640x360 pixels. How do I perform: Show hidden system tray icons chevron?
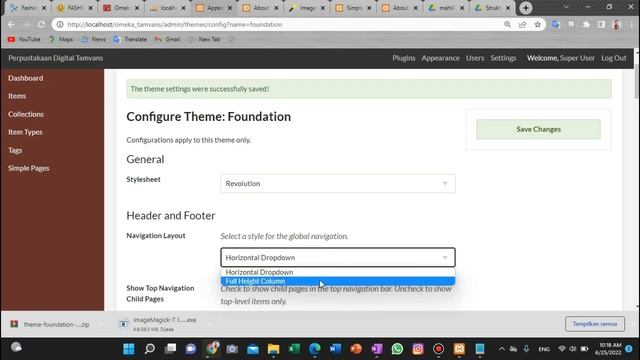click(502, 349)
